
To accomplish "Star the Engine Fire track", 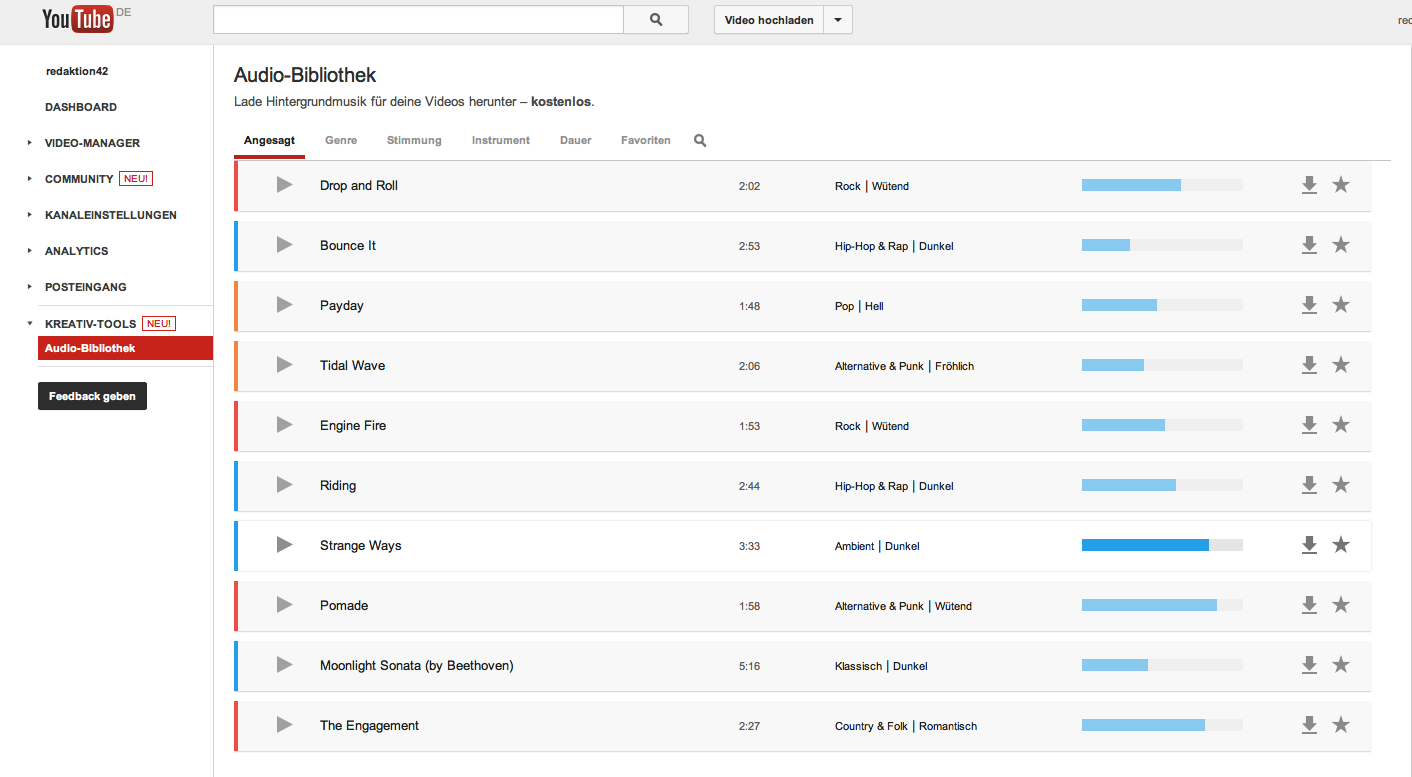I will click(1341, 425).
